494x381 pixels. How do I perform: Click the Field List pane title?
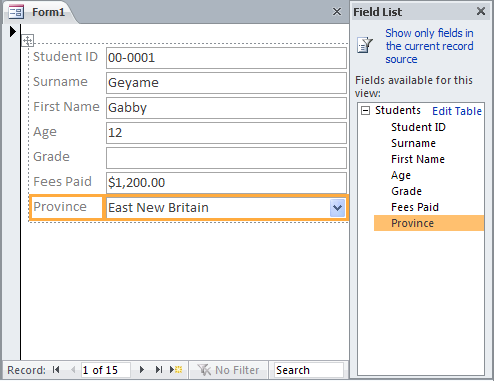pyautogui.click(x=377, y=12)
